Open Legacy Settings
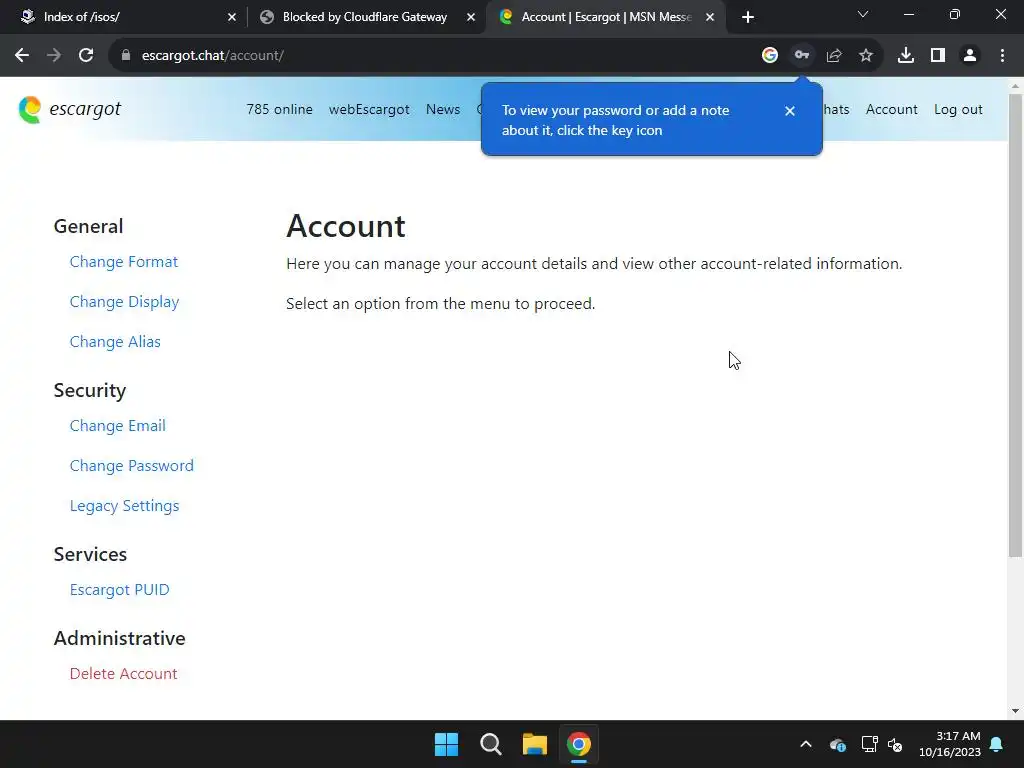The height and width of the screenshot is (768, 1024). [124, 506]
